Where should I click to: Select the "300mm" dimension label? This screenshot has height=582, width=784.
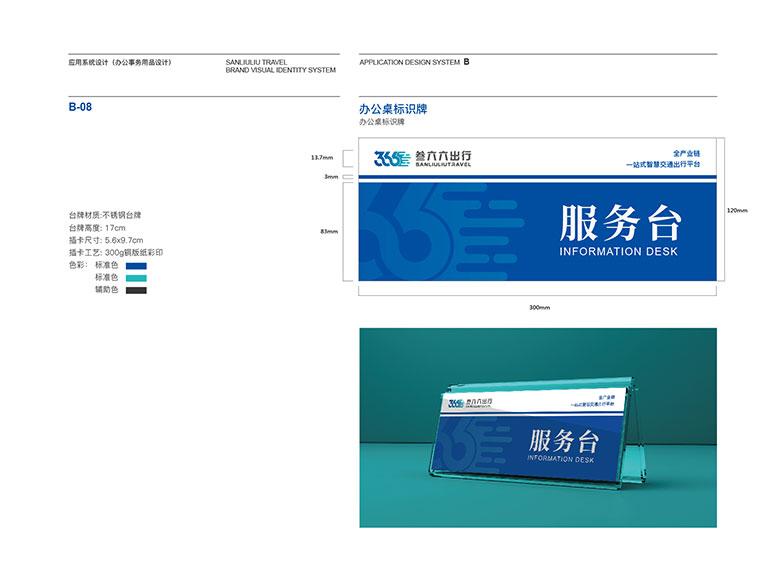pos(540,308)
